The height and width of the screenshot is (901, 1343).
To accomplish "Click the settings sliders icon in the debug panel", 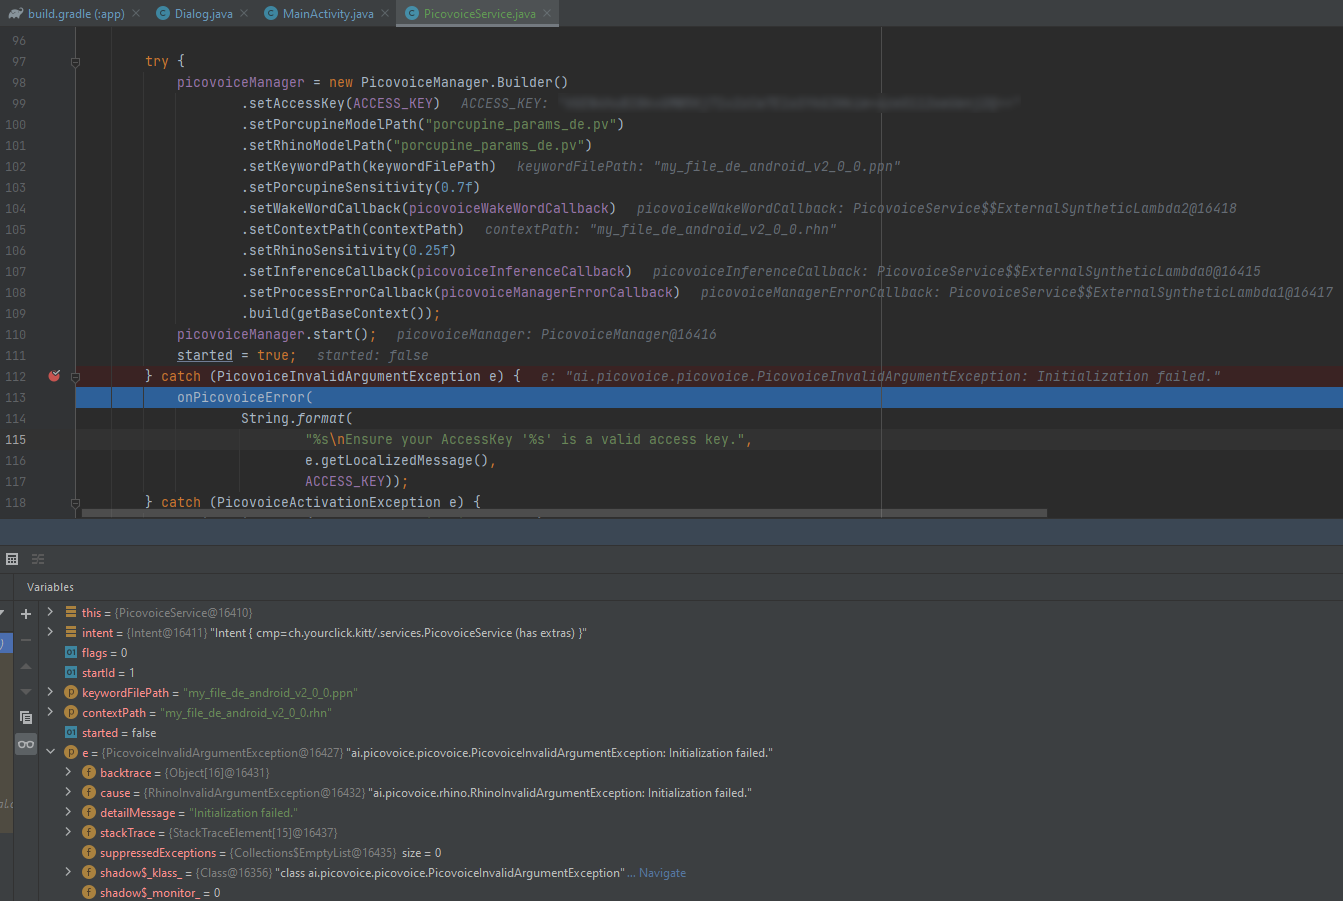I will pos(37,558).
